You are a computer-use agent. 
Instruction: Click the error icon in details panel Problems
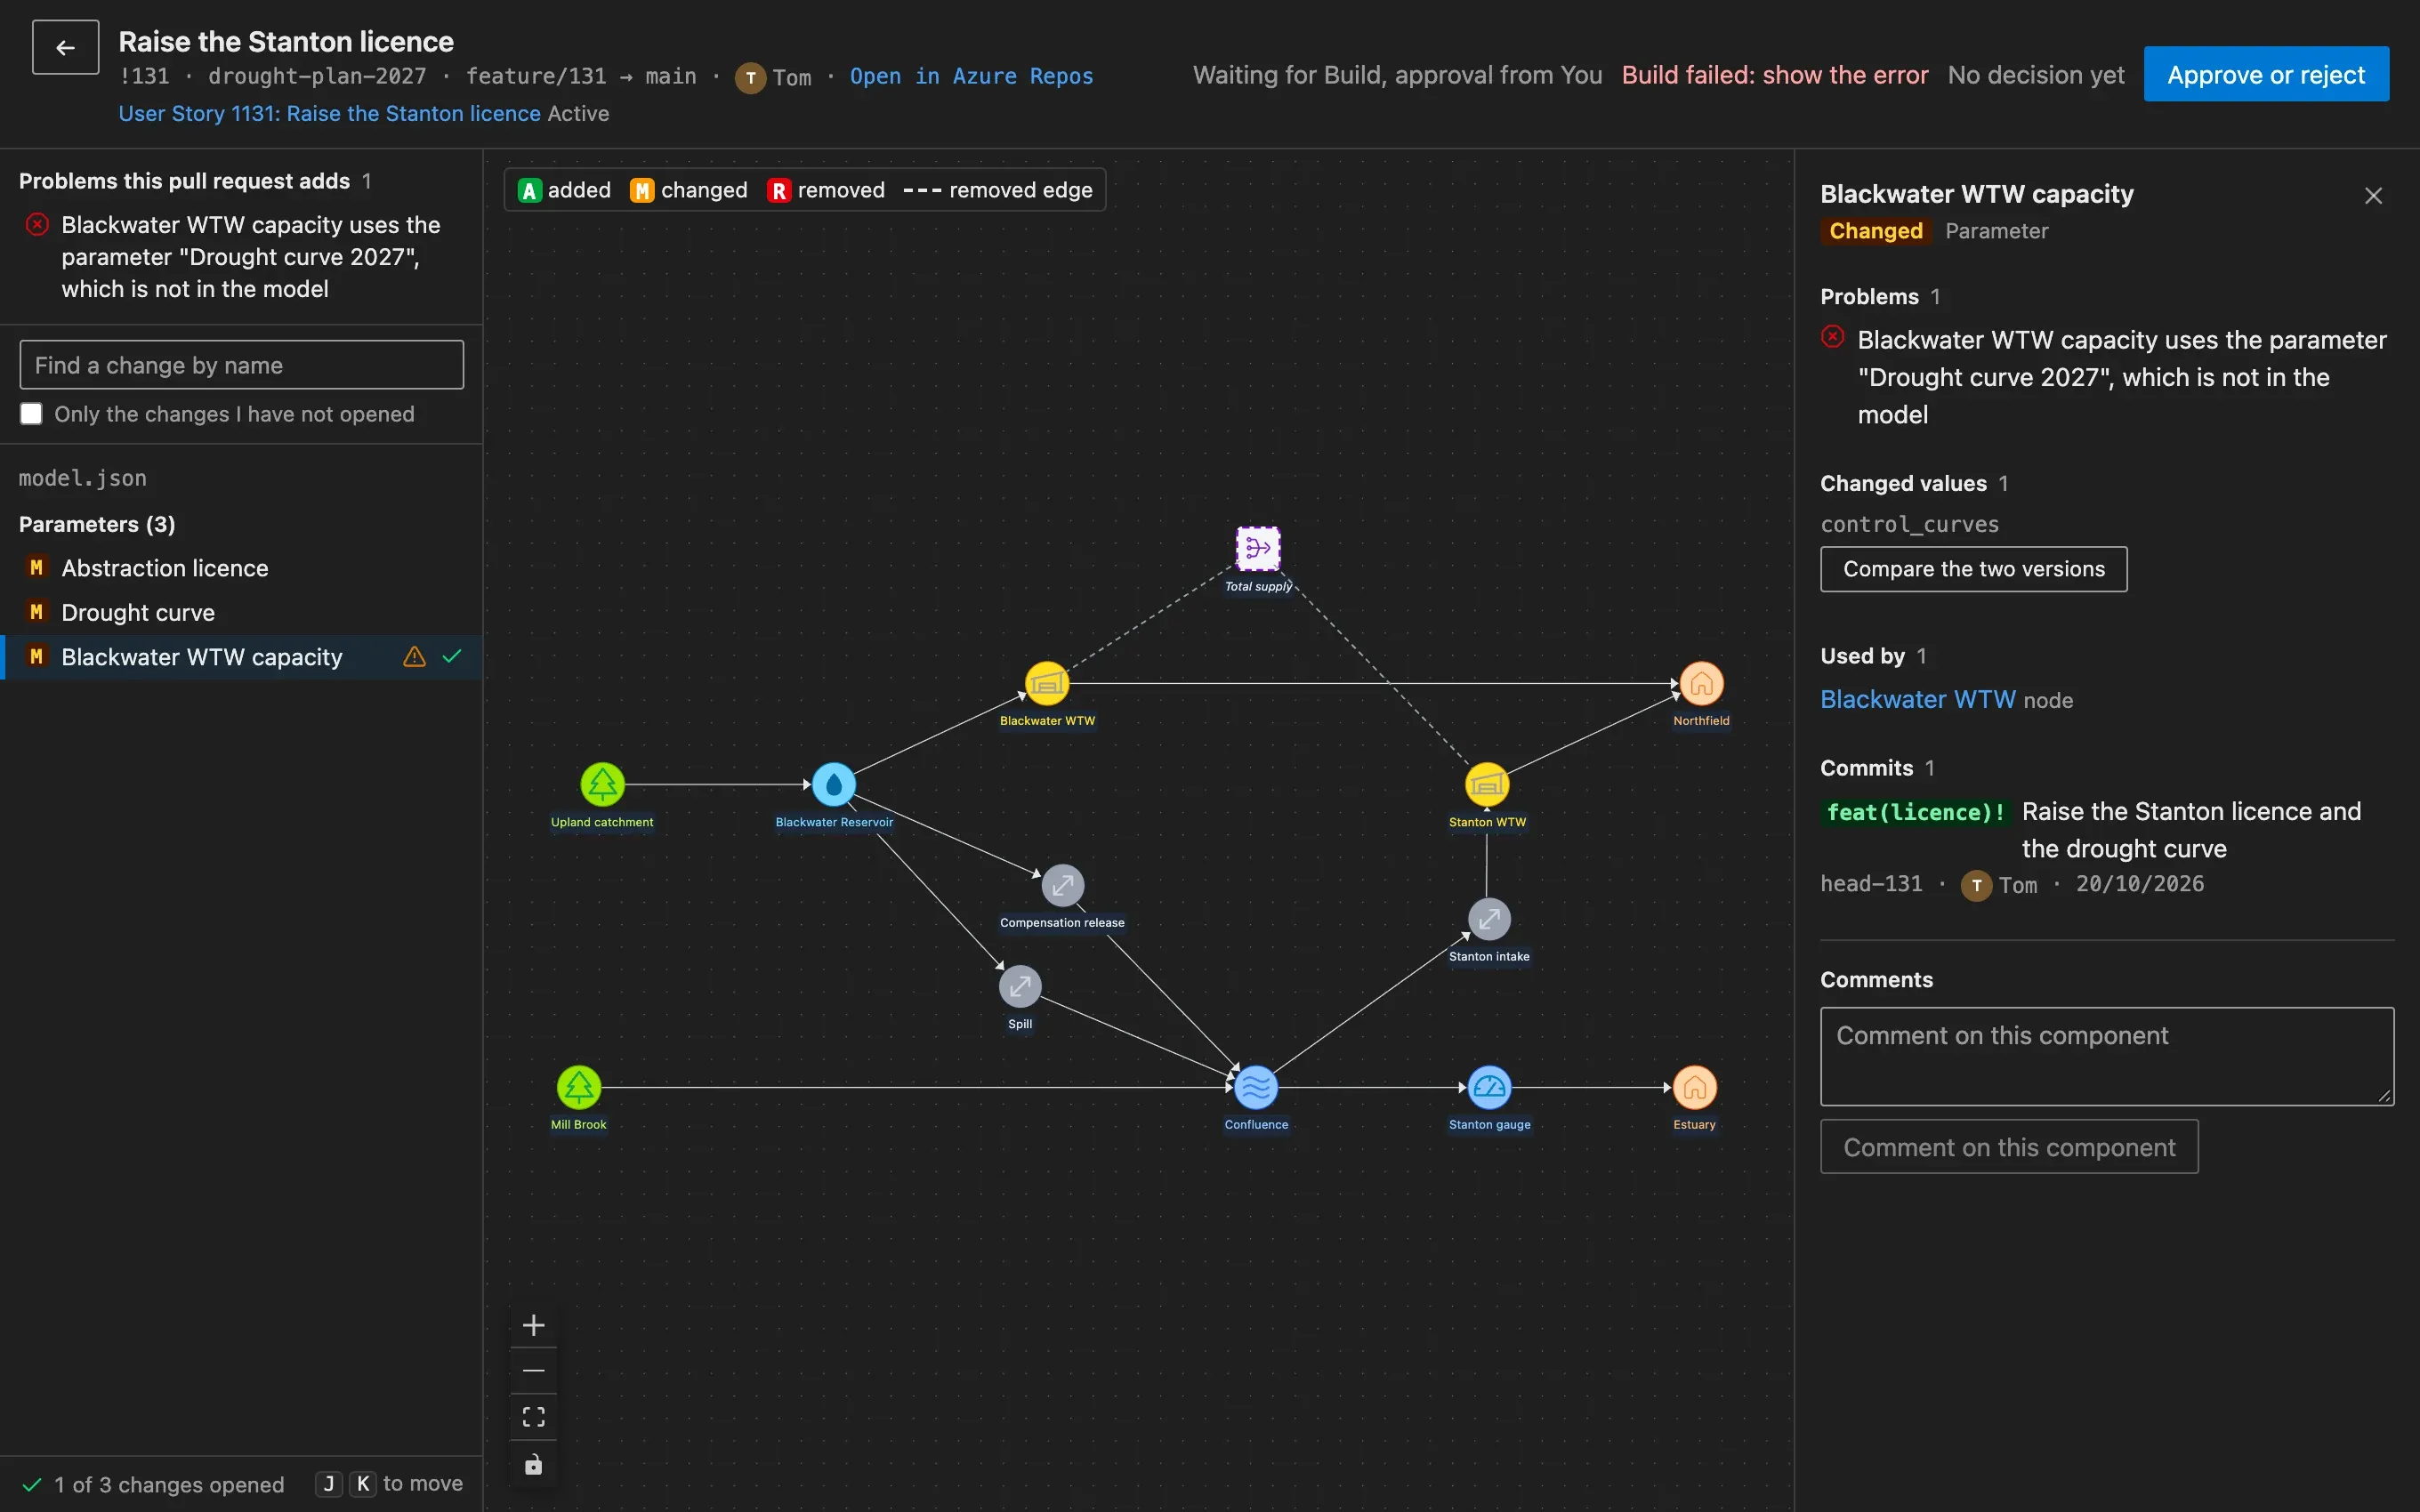coord(1832,337)
